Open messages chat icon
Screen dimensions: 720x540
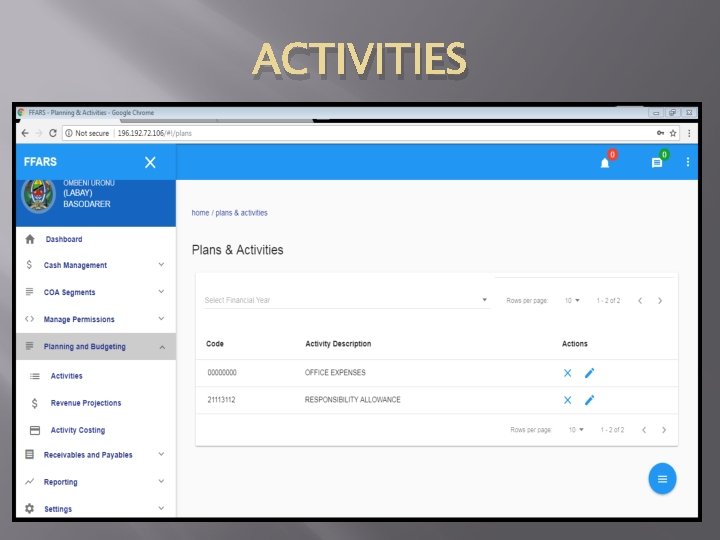coord(657,163)
